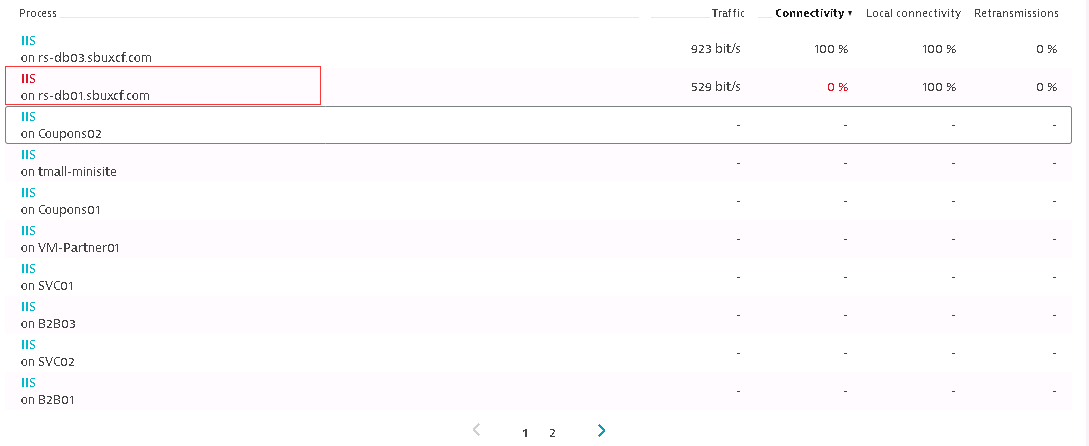Viewport: 1089px width, 446px height.
Task: Go to previous page arrow
Action: (477, 431)
